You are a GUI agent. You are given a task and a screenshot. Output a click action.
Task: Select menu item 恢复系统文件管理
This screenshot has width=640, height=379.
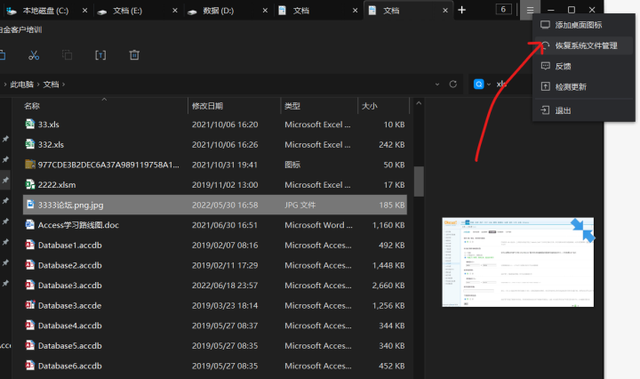tap(583, 46)
